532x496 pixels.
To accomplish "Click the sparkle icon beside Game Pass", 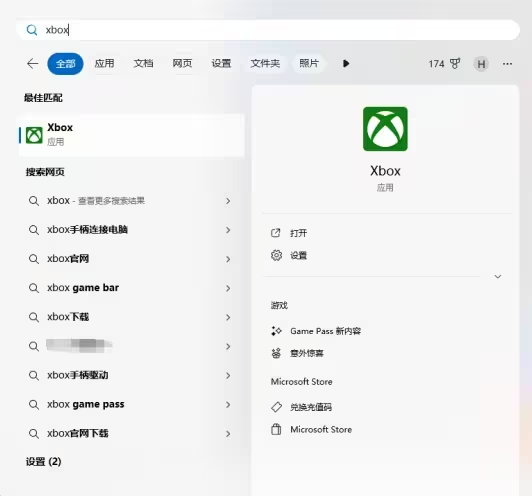I will pos(276,331).
